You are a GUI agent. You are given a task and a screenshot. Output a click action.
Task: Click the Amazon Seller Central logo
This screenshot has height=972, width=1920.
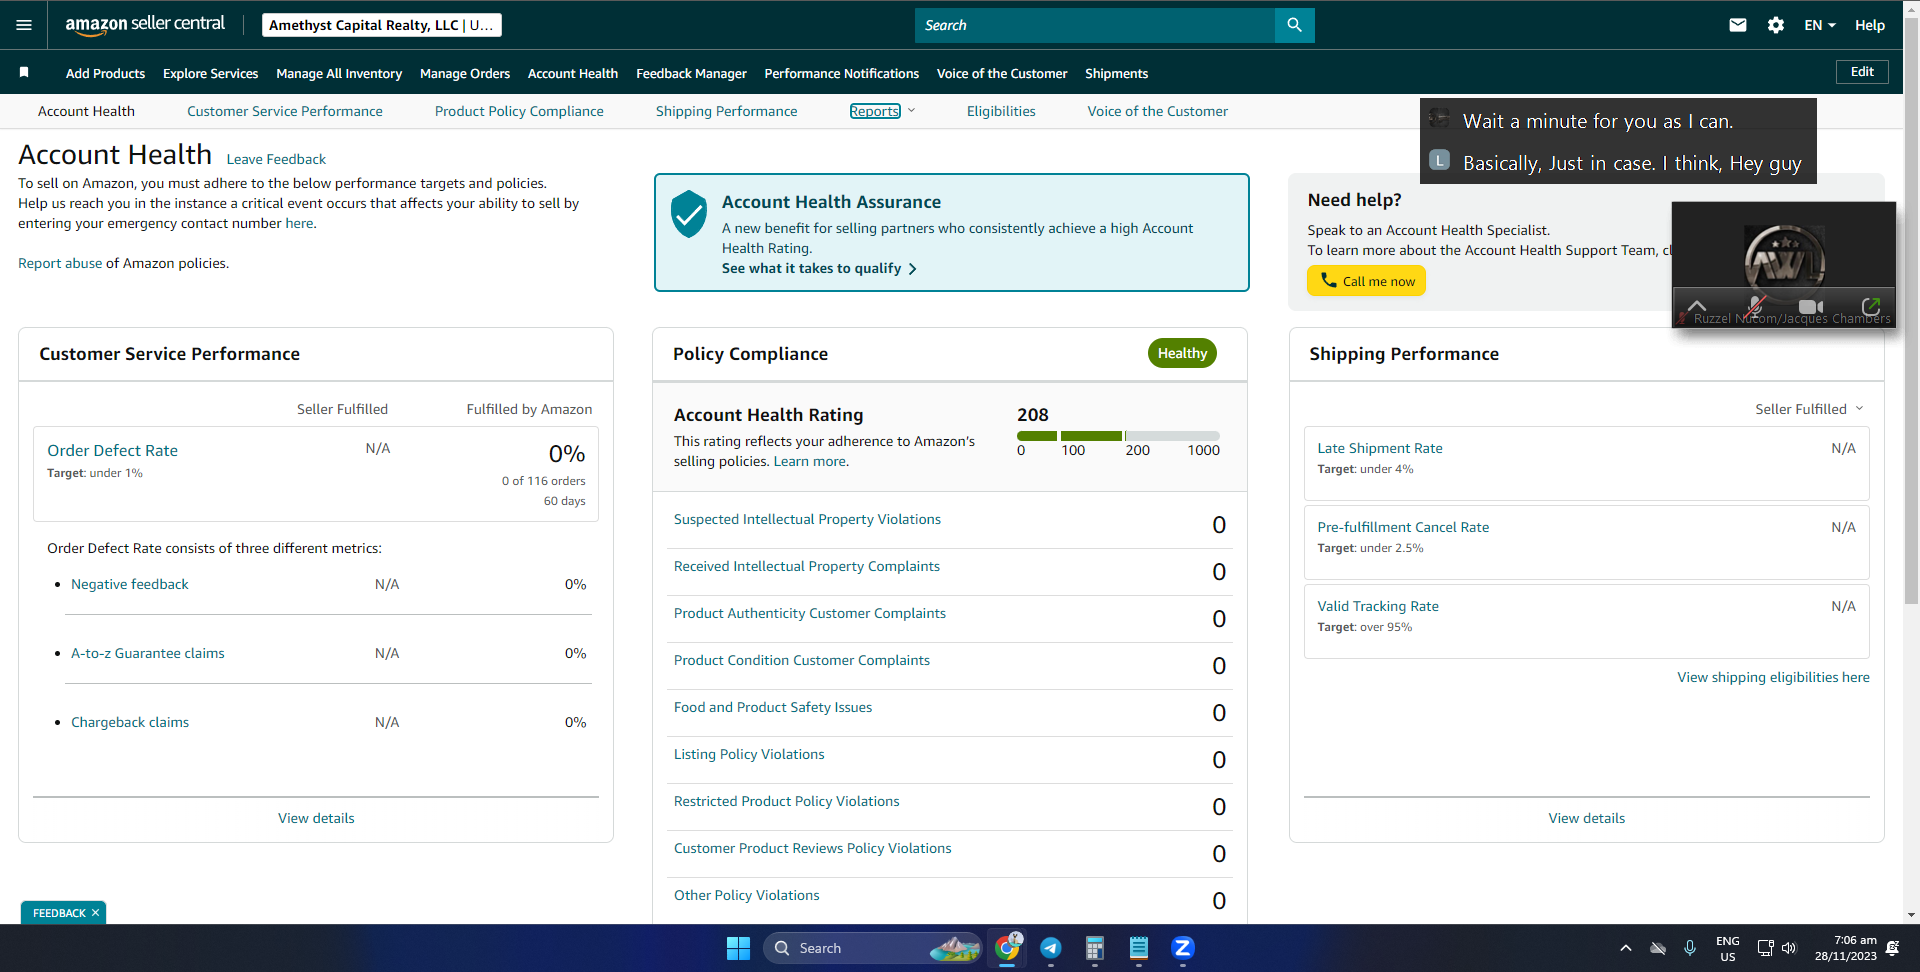tap(145, 25)
